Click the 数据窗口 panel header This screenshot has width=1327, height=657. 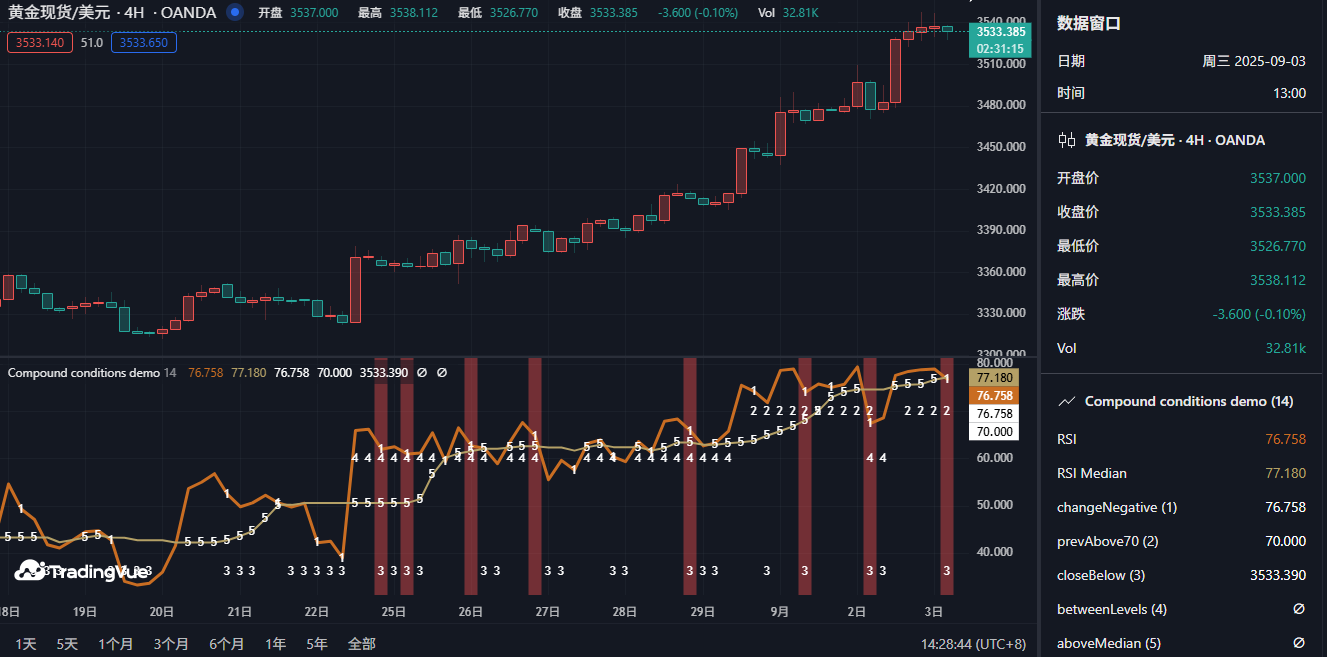point(1089,24)
